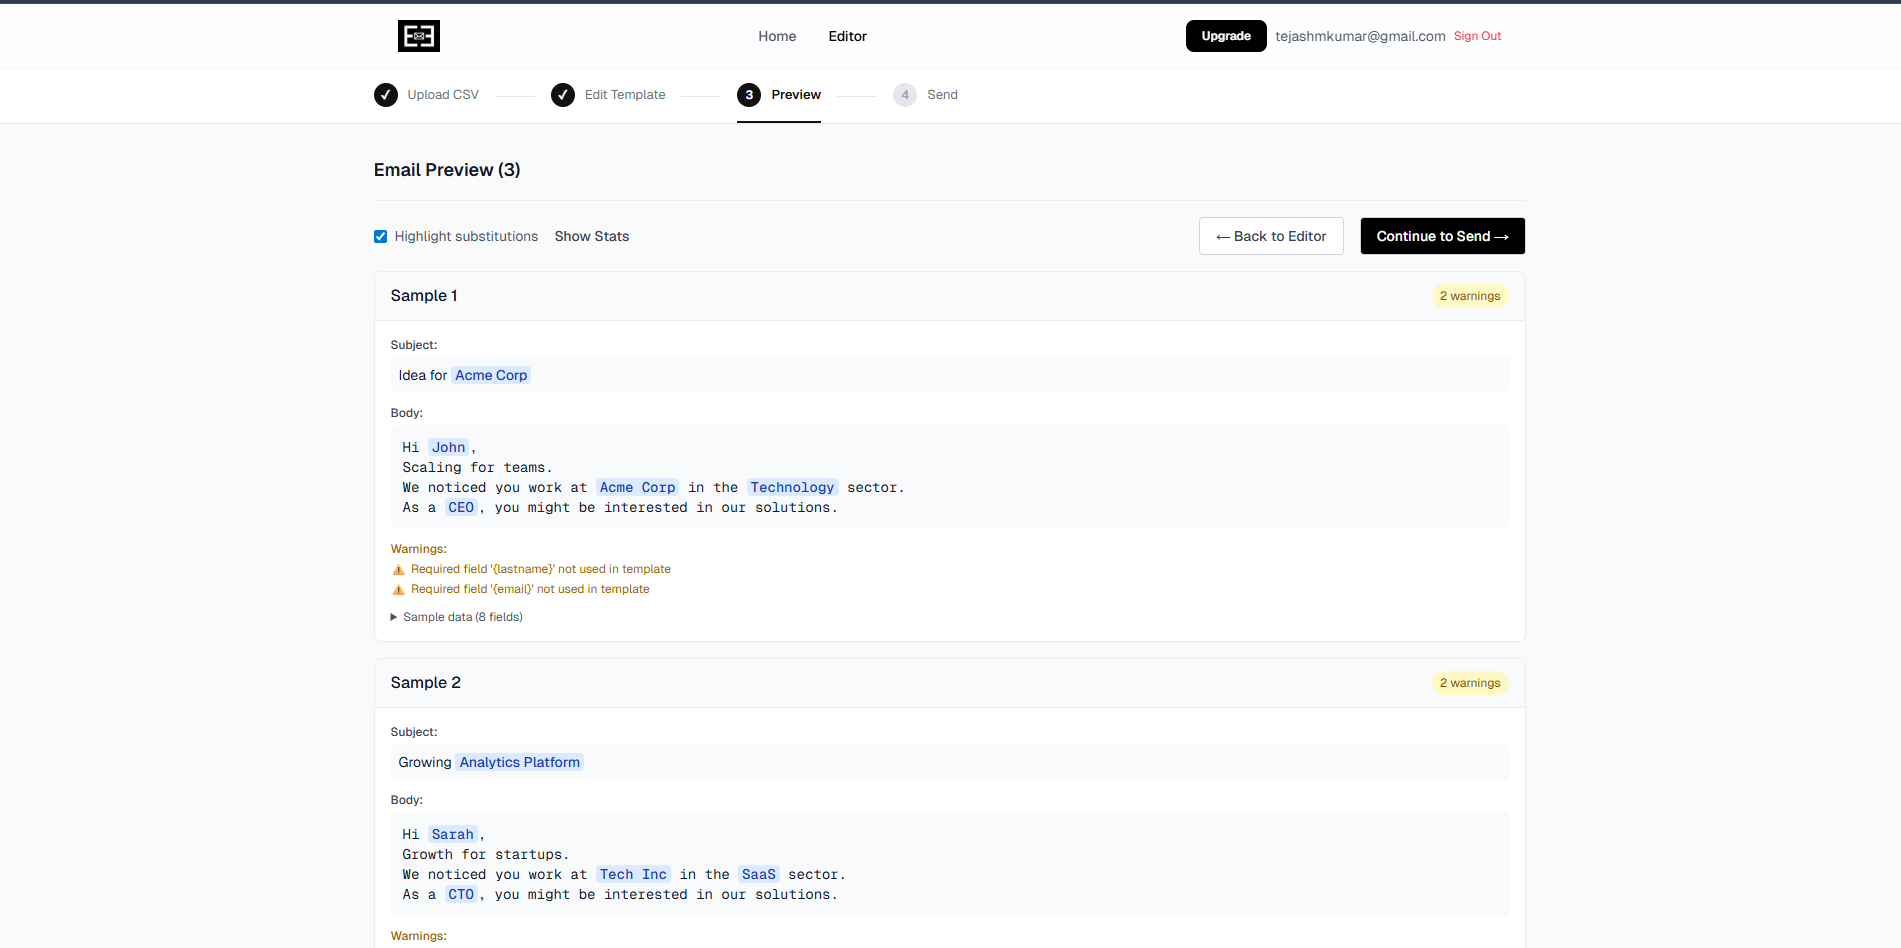Open the Sample 1 warnings section
This screenshot has width=1901, height=948.
click(418, 548)
